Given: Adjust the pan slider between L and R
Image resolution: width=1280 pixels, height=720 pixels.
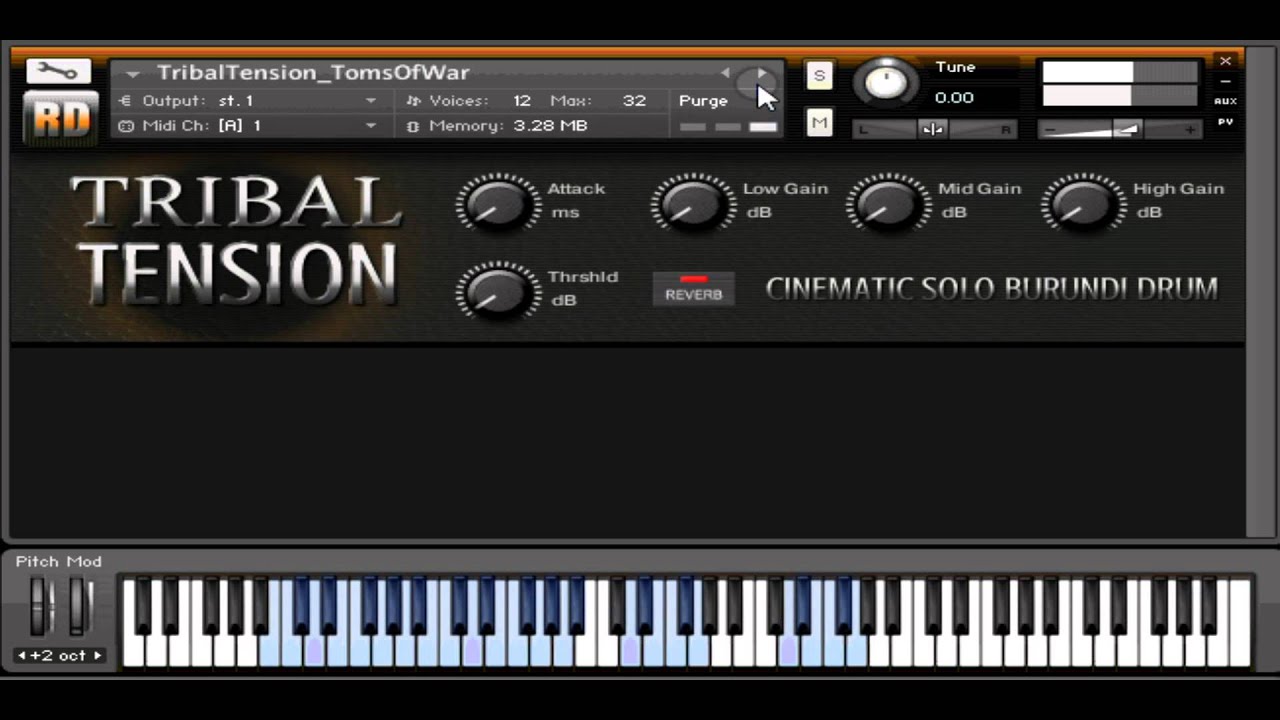Looking at the screenshot, I should pos(933,129).
